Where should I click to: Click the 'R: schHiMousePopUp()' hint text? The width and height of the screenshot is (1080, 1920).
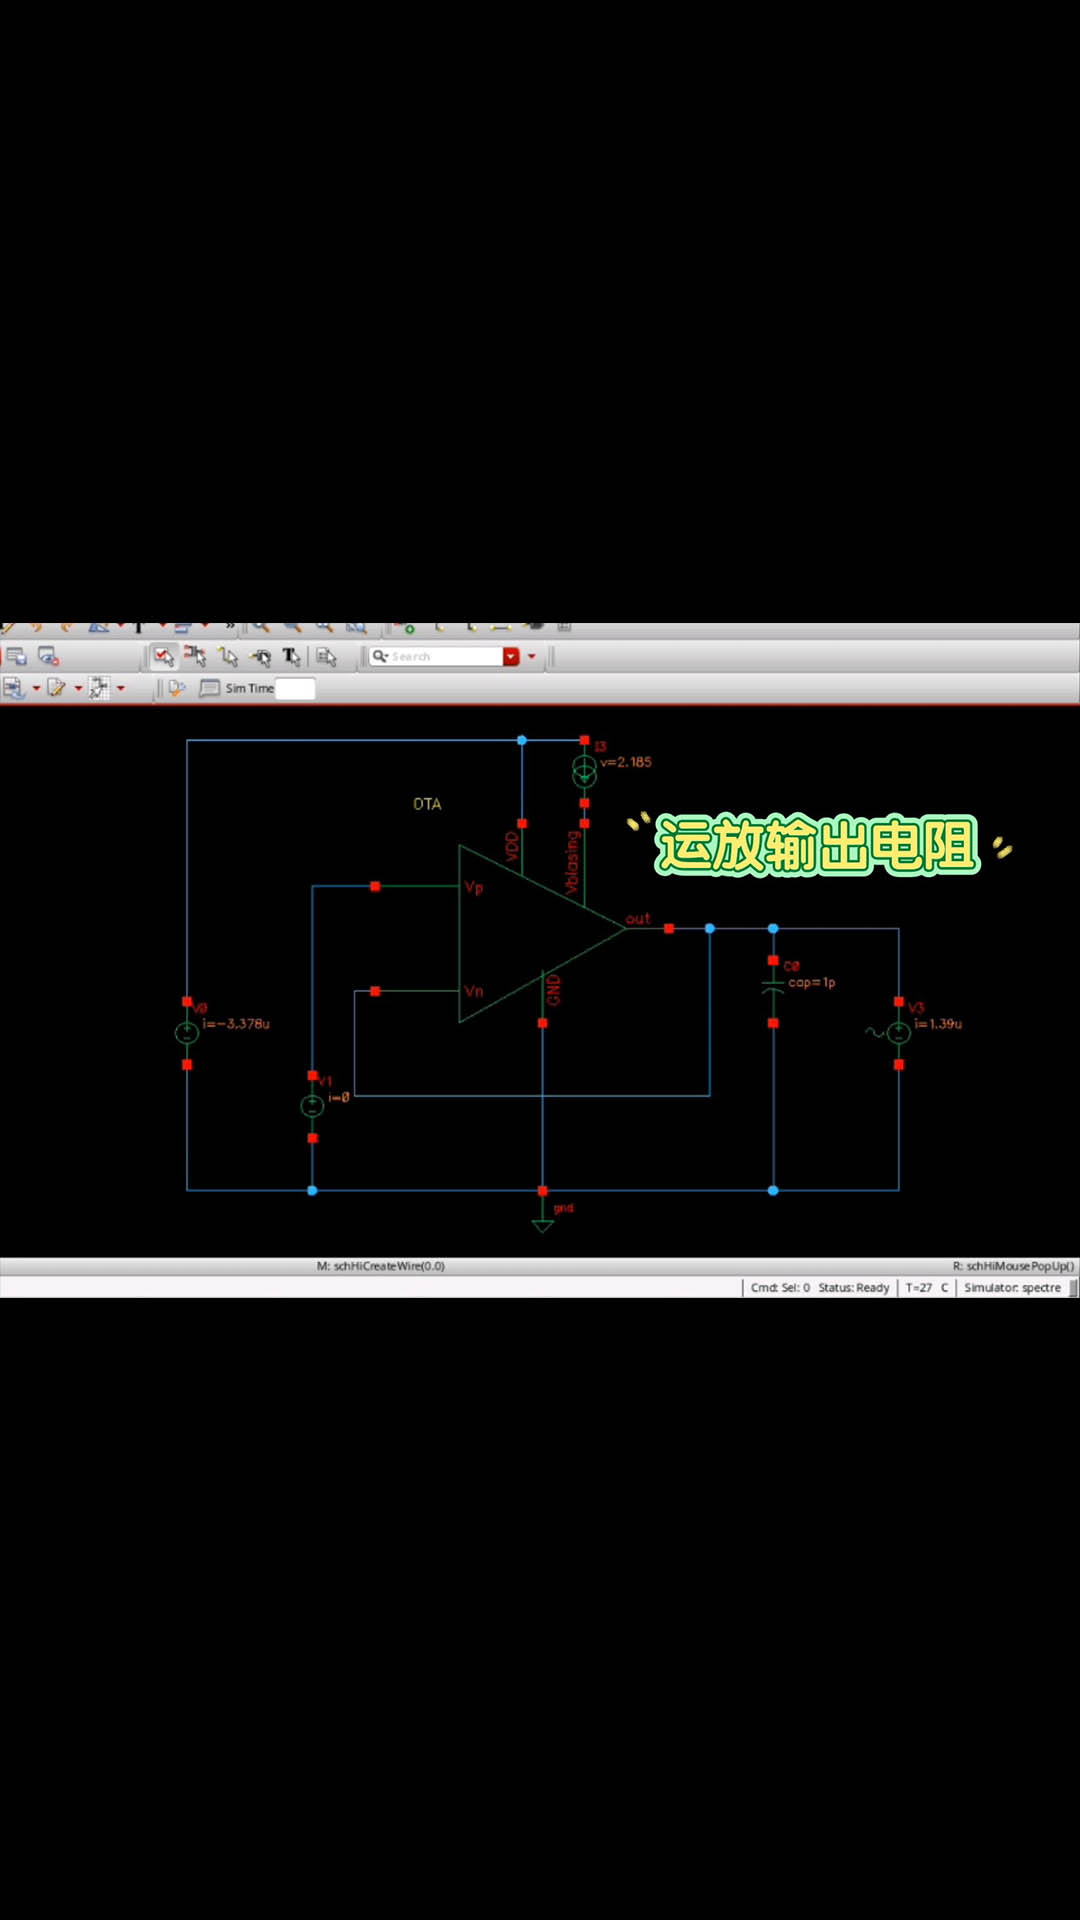click(1013, 1266)
